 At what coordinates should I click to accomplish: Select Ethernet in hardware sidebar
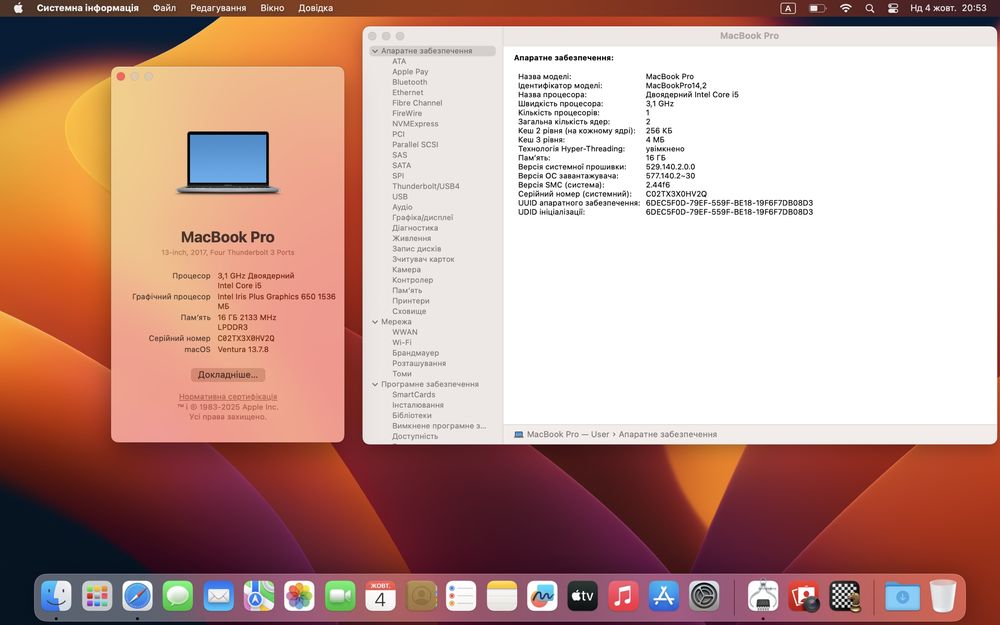(408, 92)
